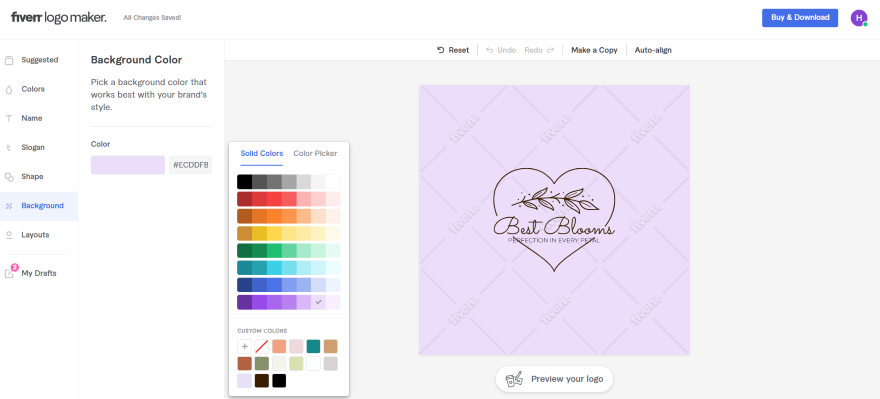Screen dimensions: 880x399
Task: Select the Name text icon in sidebar
Action: [x=9, y=118]
